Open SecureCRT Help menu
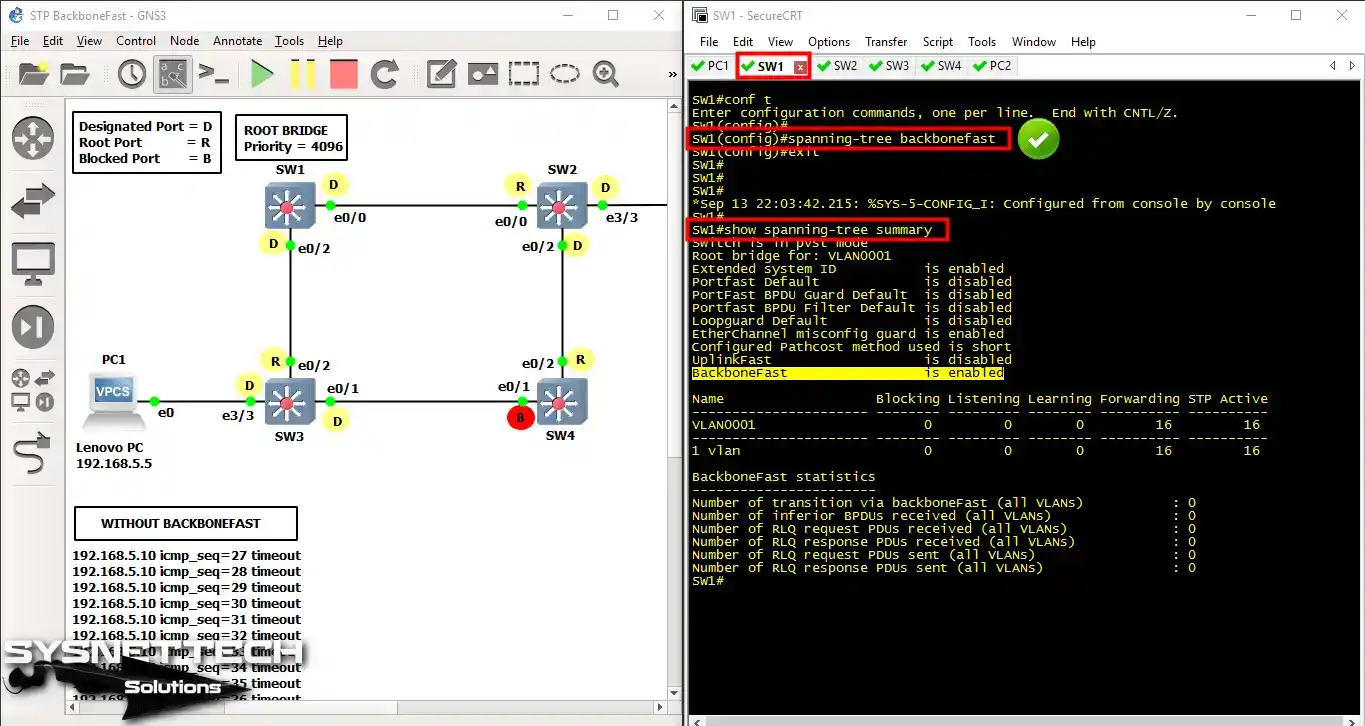Image resolution: width=1365 pixels, height=726 pixels. pyautogui.click(x=1083, y=42)
